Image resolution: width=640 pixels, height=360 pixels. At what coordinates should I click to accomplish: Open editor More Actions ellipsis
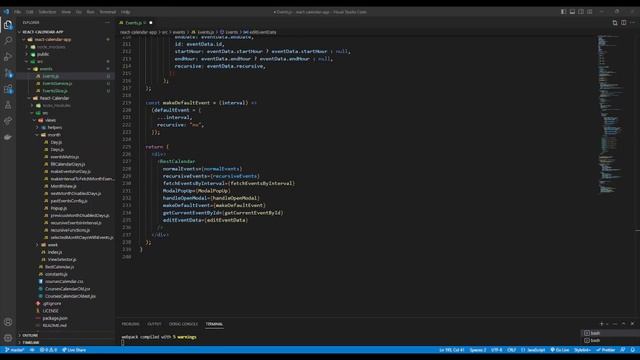[x=632, y=23]
